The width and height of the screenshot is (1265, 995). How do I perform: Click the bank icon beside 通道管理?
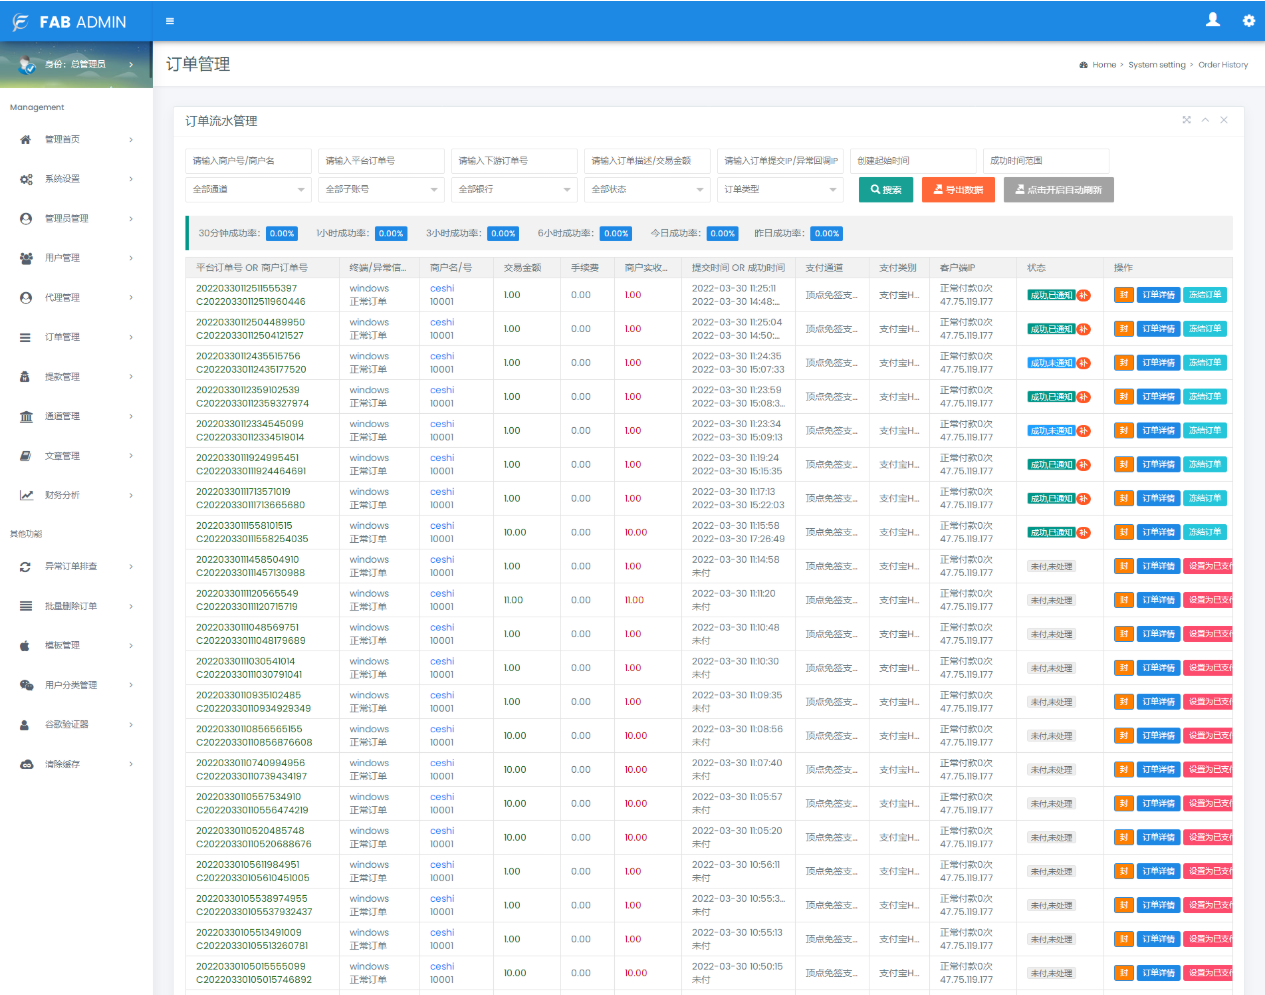[26, 417]
